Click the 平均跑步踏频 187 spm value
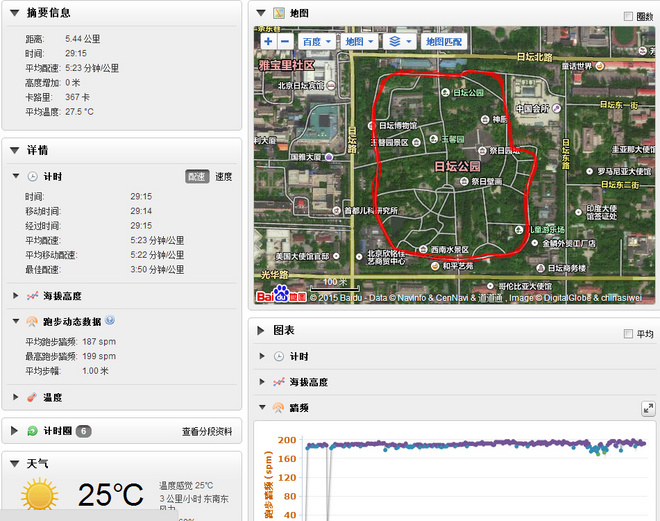 tap(99, 342)
